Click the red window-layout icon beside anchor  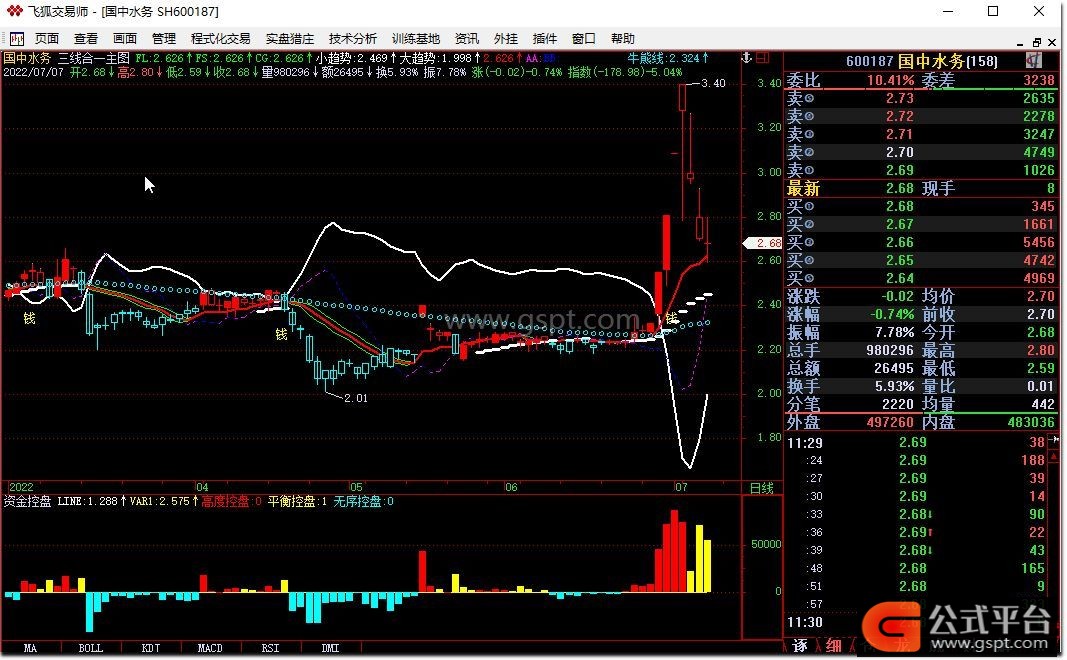pyautogui.click(x=762, y=59)
